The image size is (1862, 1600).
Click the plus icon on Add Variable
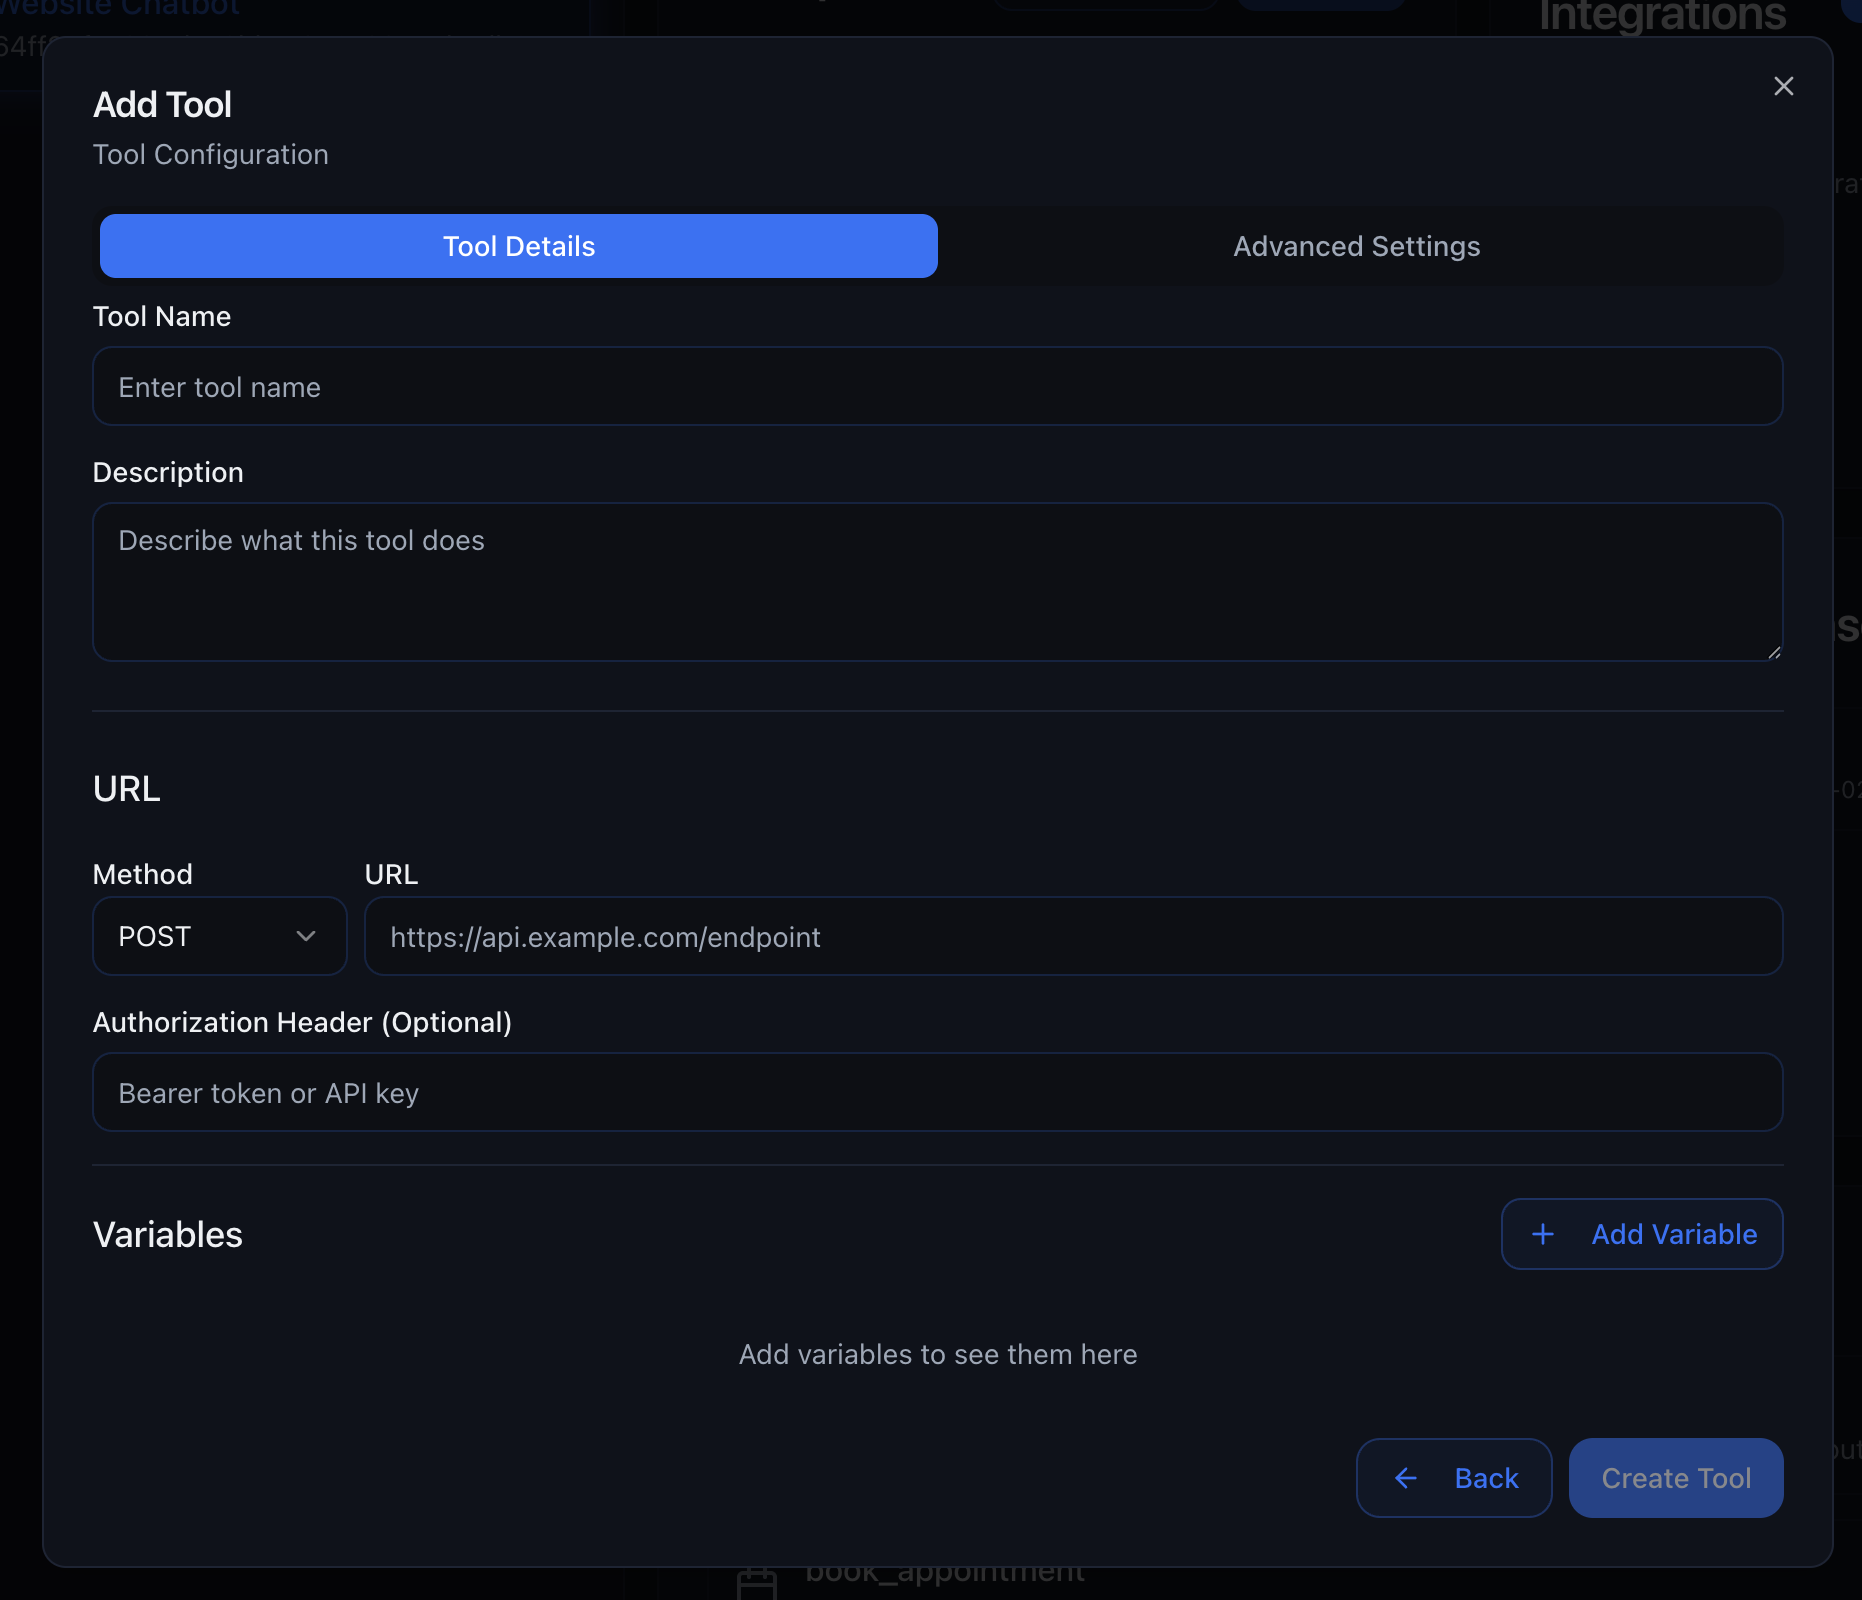1543,1234
